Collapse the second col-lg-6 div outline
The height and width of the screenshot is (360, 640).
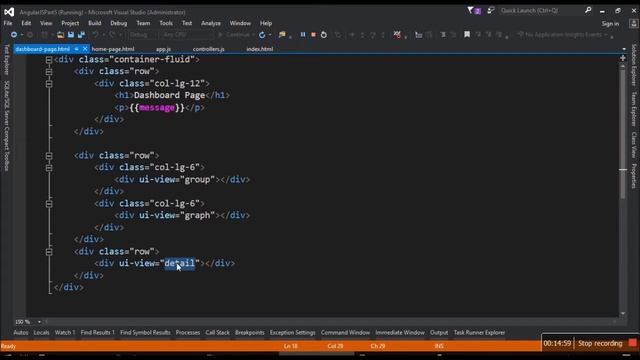click(49, 204)
